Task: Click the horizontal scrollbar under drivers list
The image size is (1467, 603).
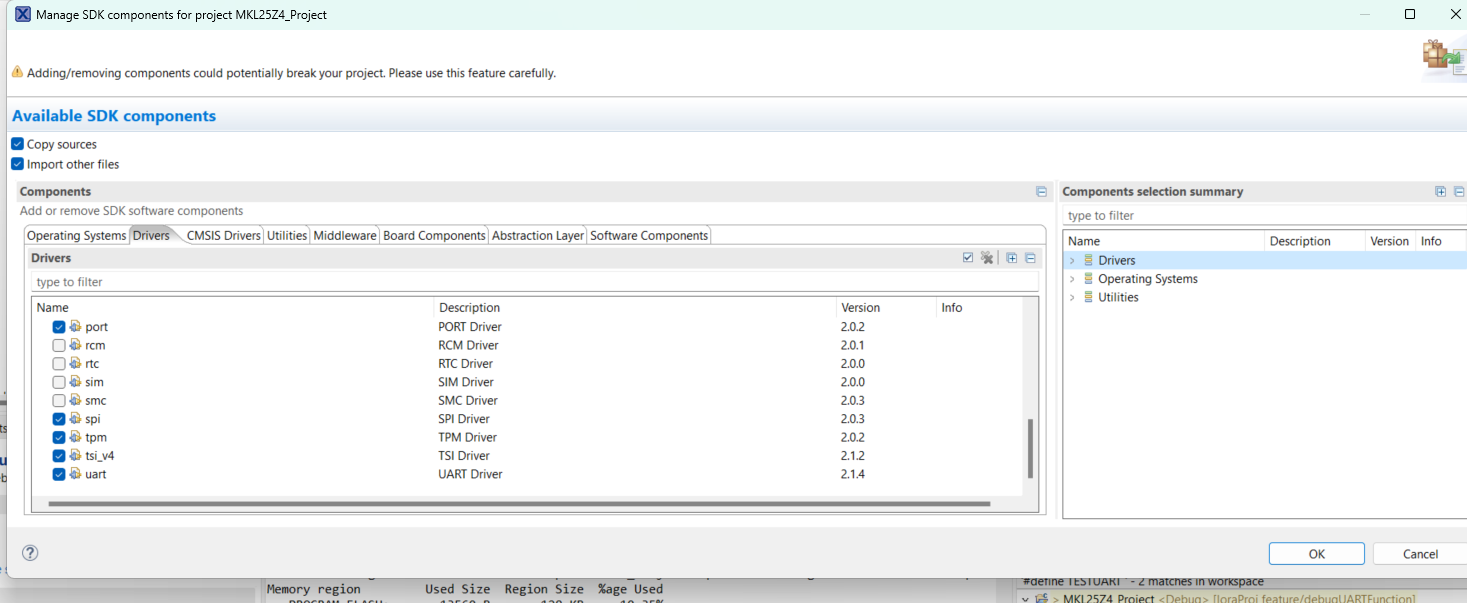Action: pos(519,504)
